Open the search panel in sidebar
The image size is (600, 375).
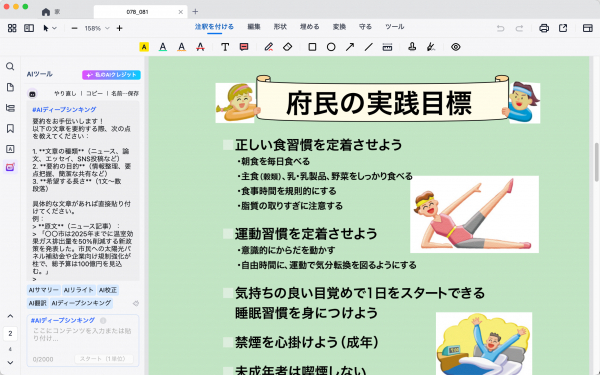(x=10, y=67)
